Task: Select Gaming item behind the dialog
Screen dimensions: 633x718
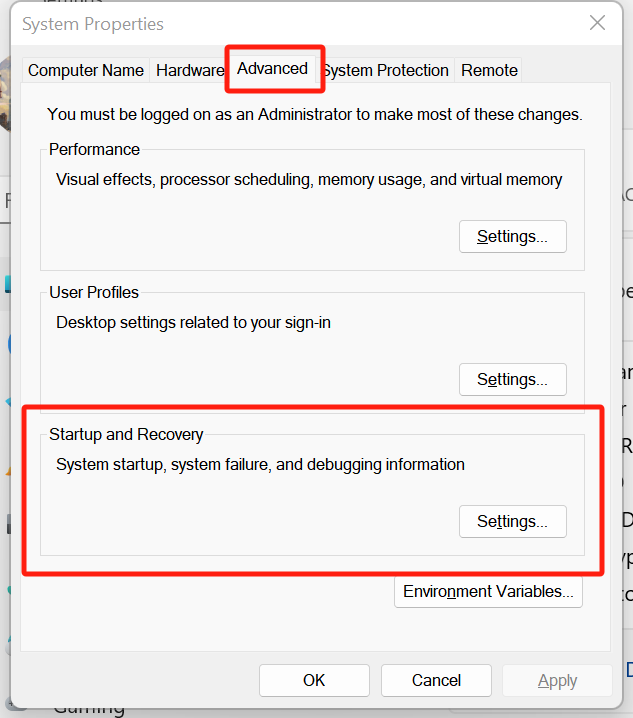Action: click(90, 709)
